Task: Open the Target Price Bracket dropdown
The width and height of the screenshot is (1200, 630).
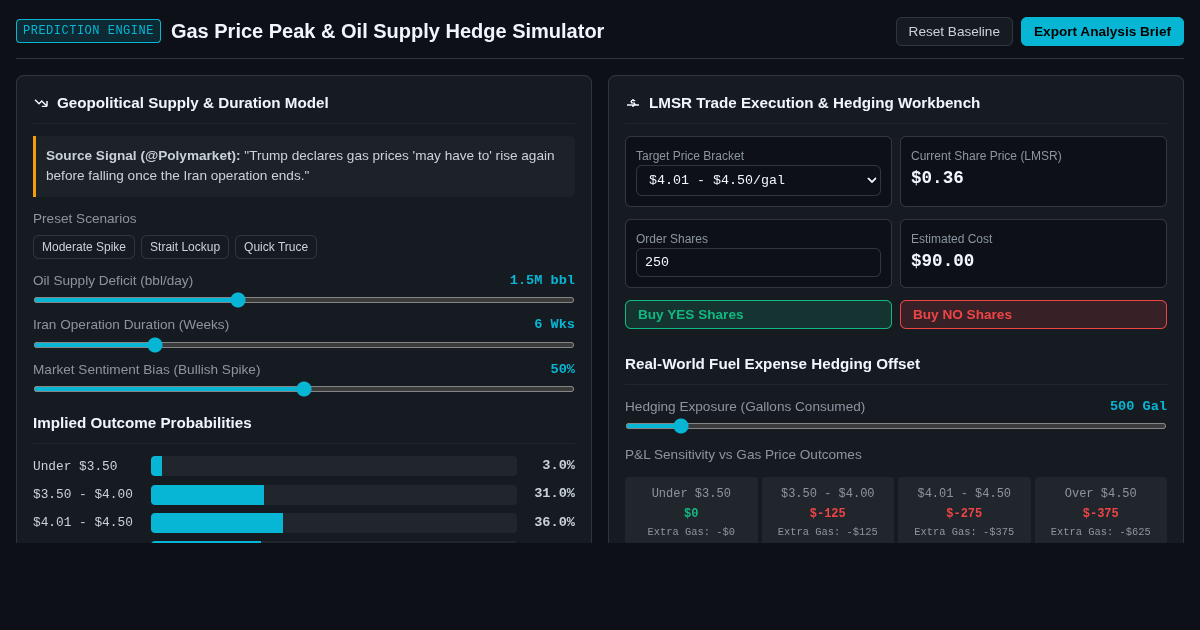Action: (x=758, y=180)
